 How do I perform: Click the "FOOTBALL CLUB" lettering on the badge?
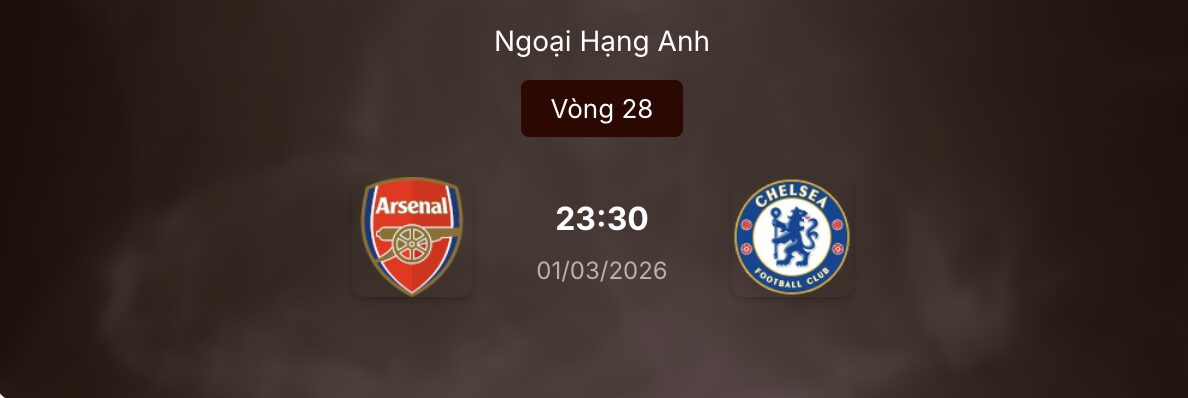click(792, 278)
